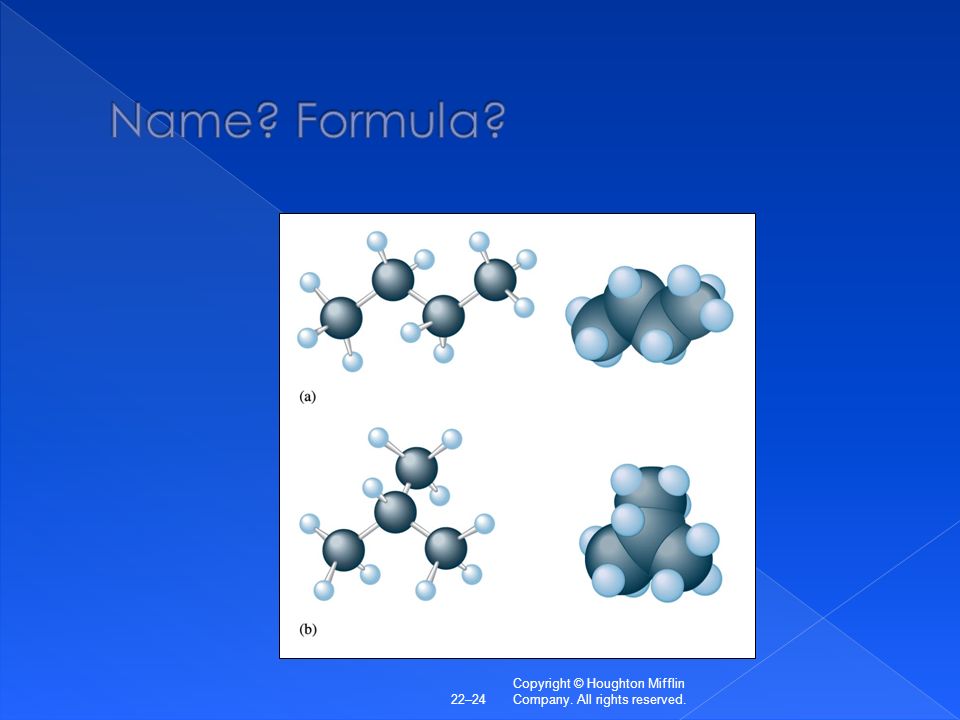The image size is (960, 720).
Task: Click the "Copyright © Houghton Mifflin" footer text
Action: pyautogui.click(x=598, y=683)
